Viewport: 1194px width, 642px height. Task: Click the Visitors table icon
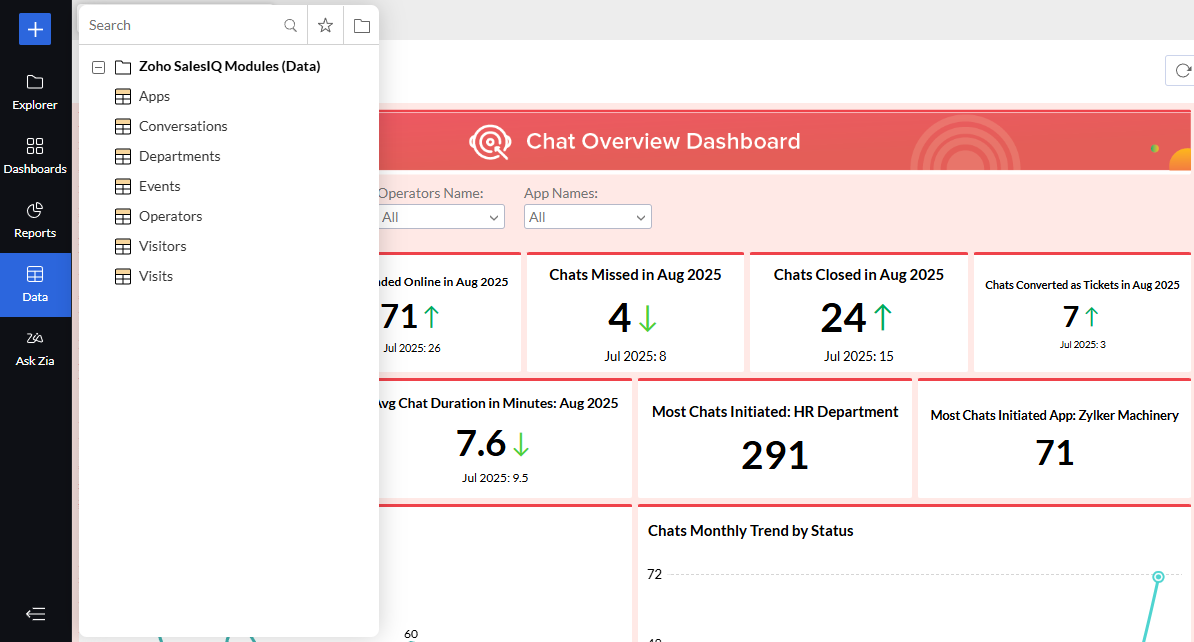[123, 247]
